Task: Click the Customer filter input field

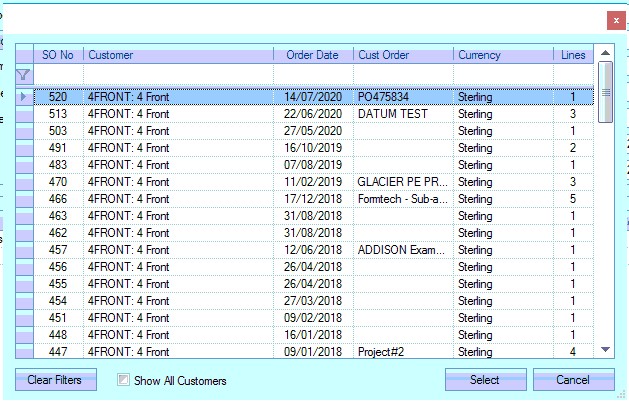Action: (178, 75)
